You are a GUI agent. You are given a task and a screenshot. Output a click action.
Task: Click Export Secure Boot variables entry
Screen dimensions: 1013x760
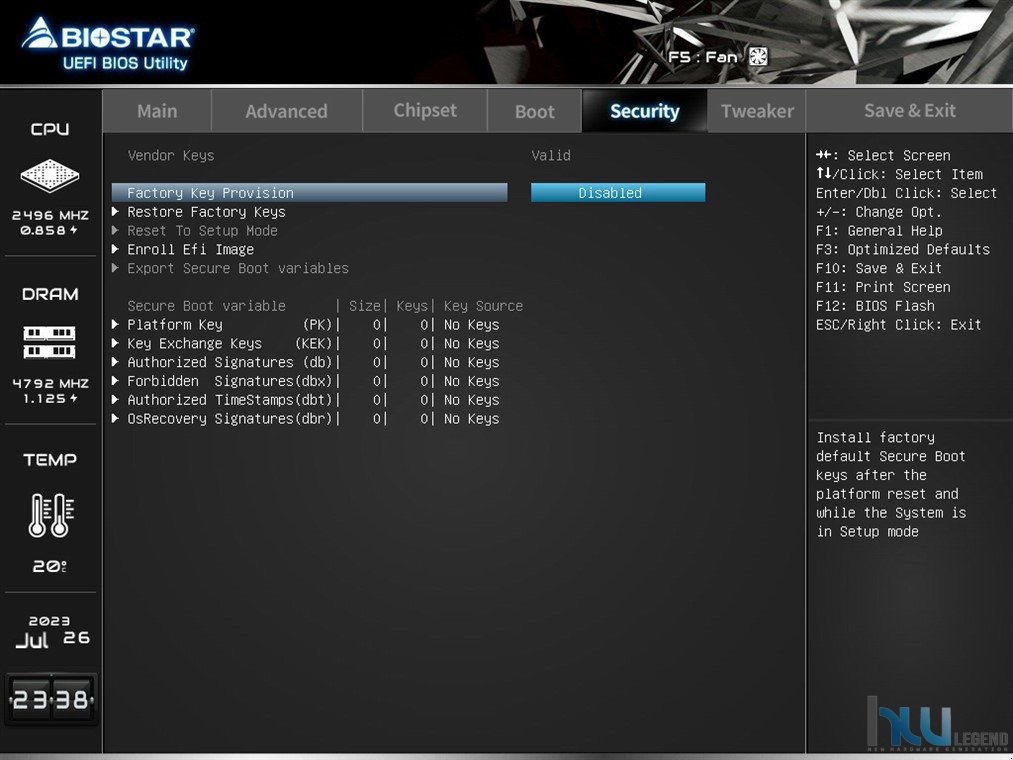click(x=231, y=268)
